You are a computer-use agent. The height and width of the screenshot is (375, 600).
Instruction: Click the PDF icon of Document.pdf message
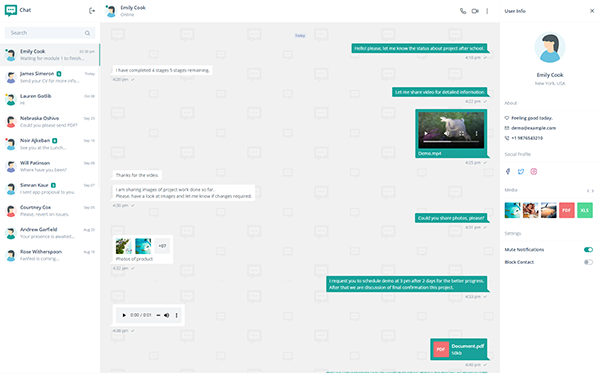441,349
